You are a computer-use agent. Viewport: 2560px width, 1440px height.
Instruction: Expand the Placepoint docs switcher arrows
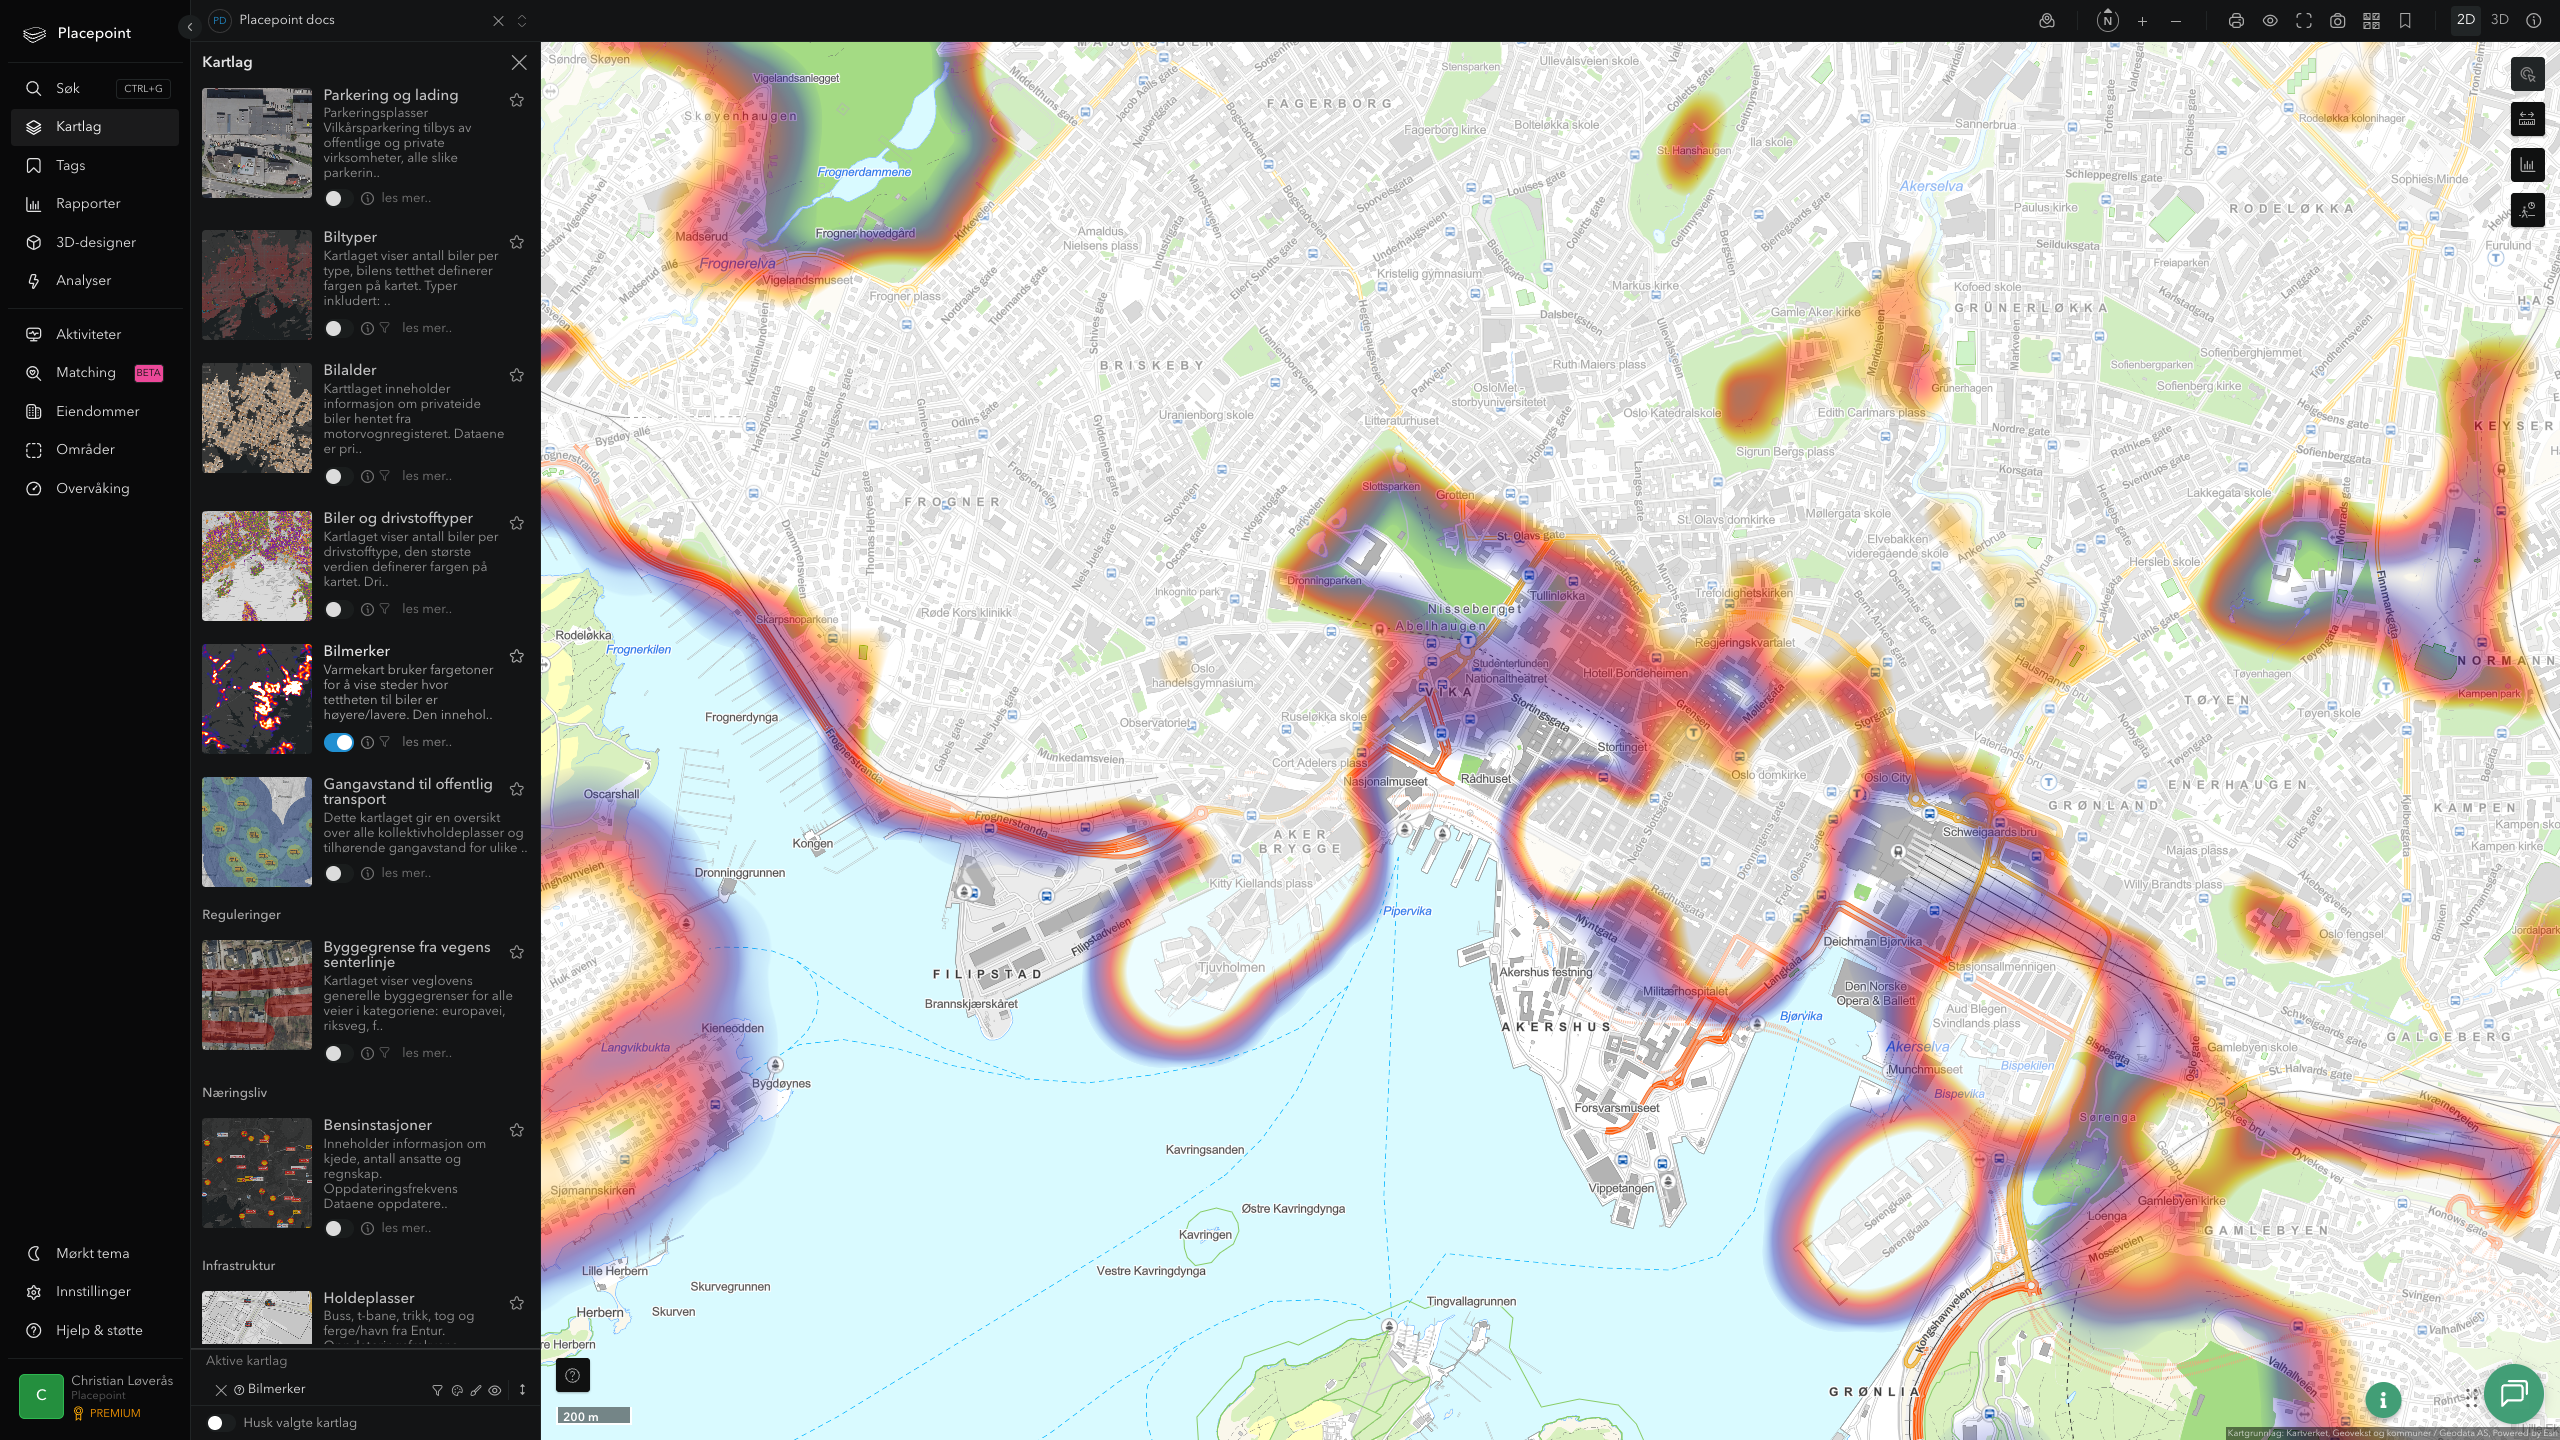click(x=522, y=21)
